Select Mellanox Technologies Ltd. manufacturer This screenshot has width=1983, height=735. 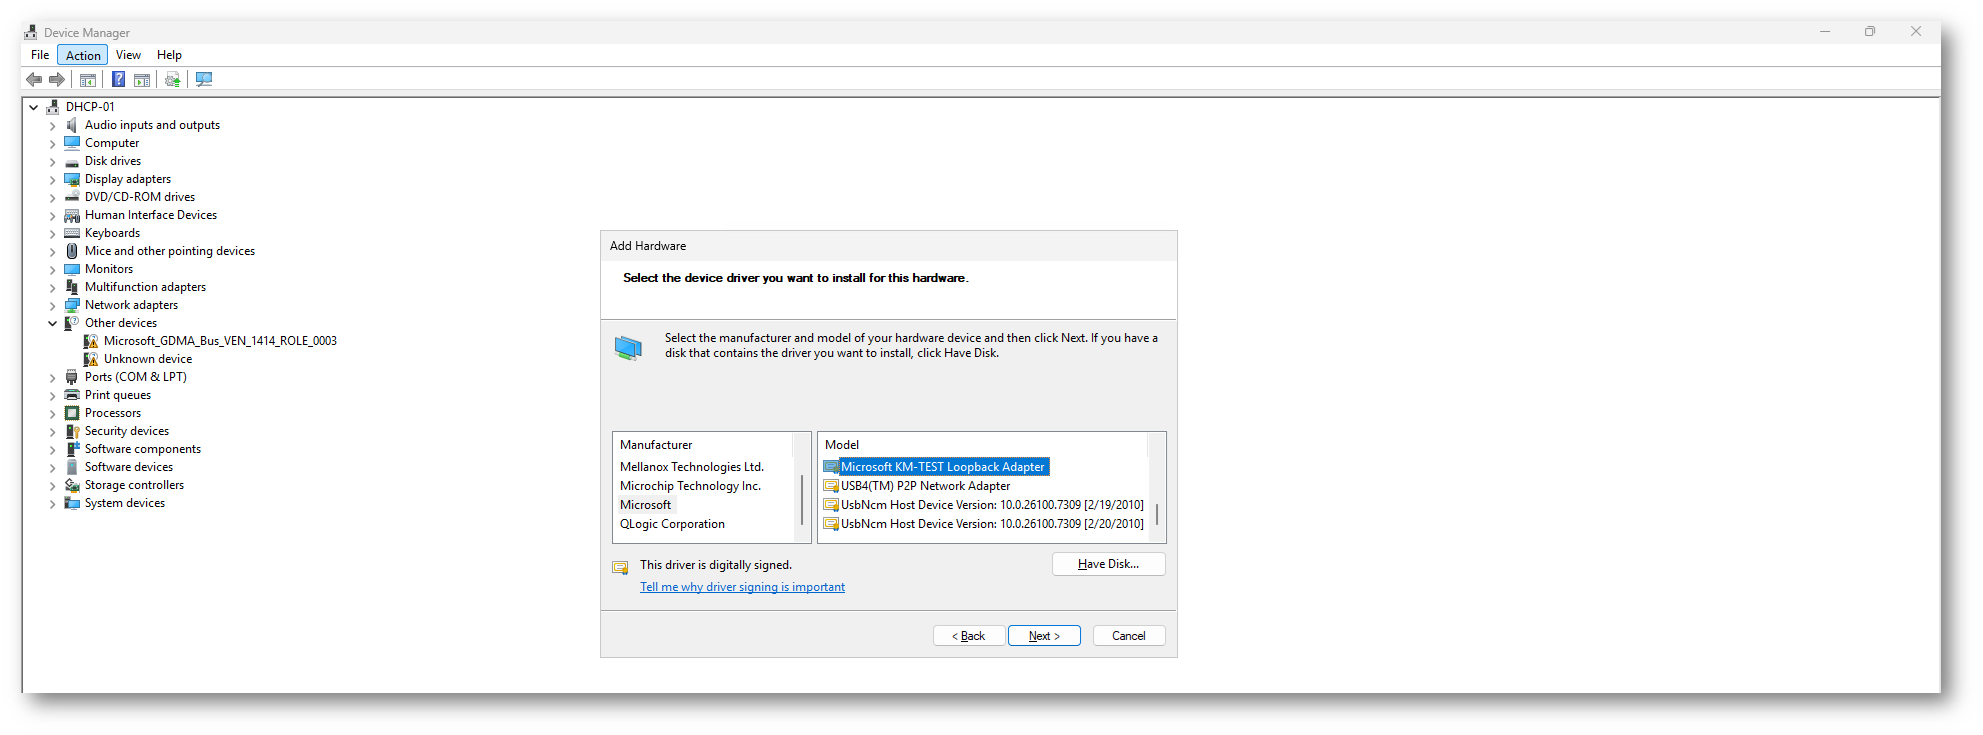point(692,467)
